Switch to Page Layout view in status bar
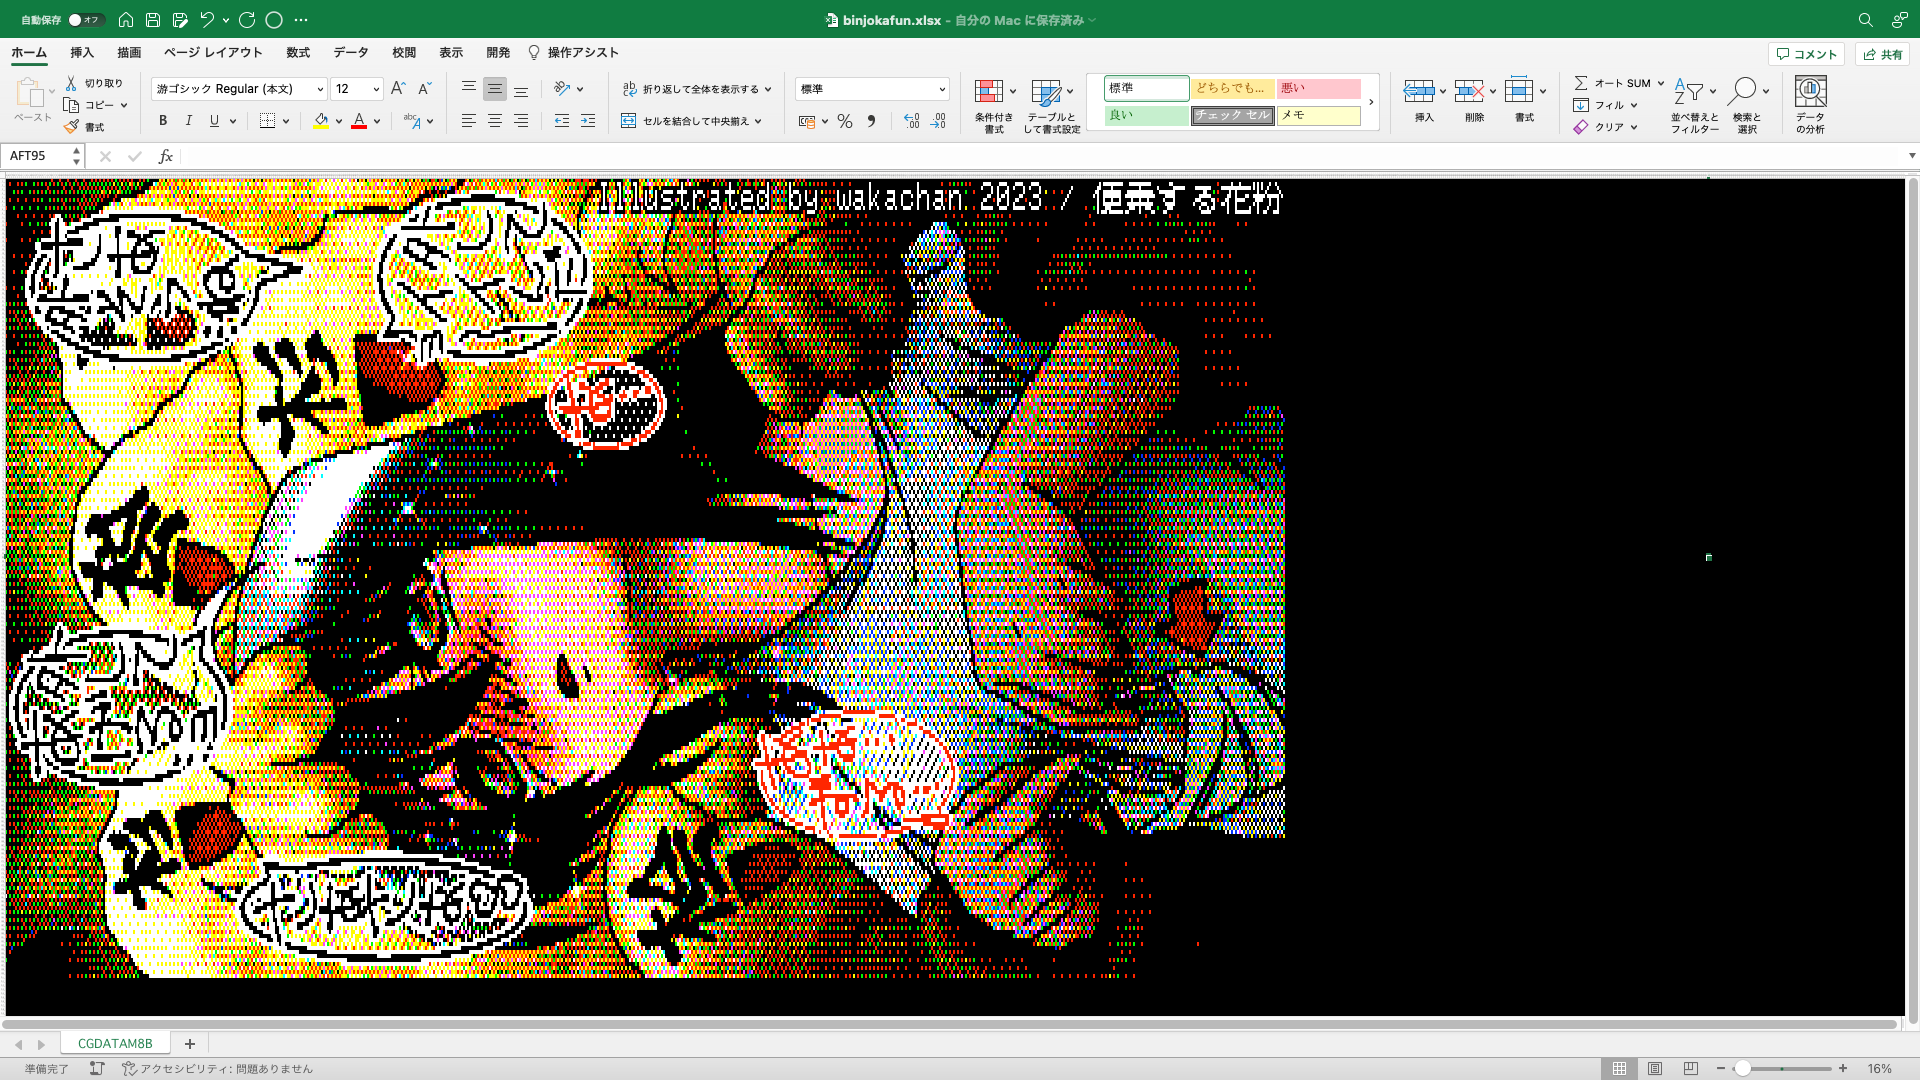The image size is (1920, 1080). click(x=1655, y=1068)
